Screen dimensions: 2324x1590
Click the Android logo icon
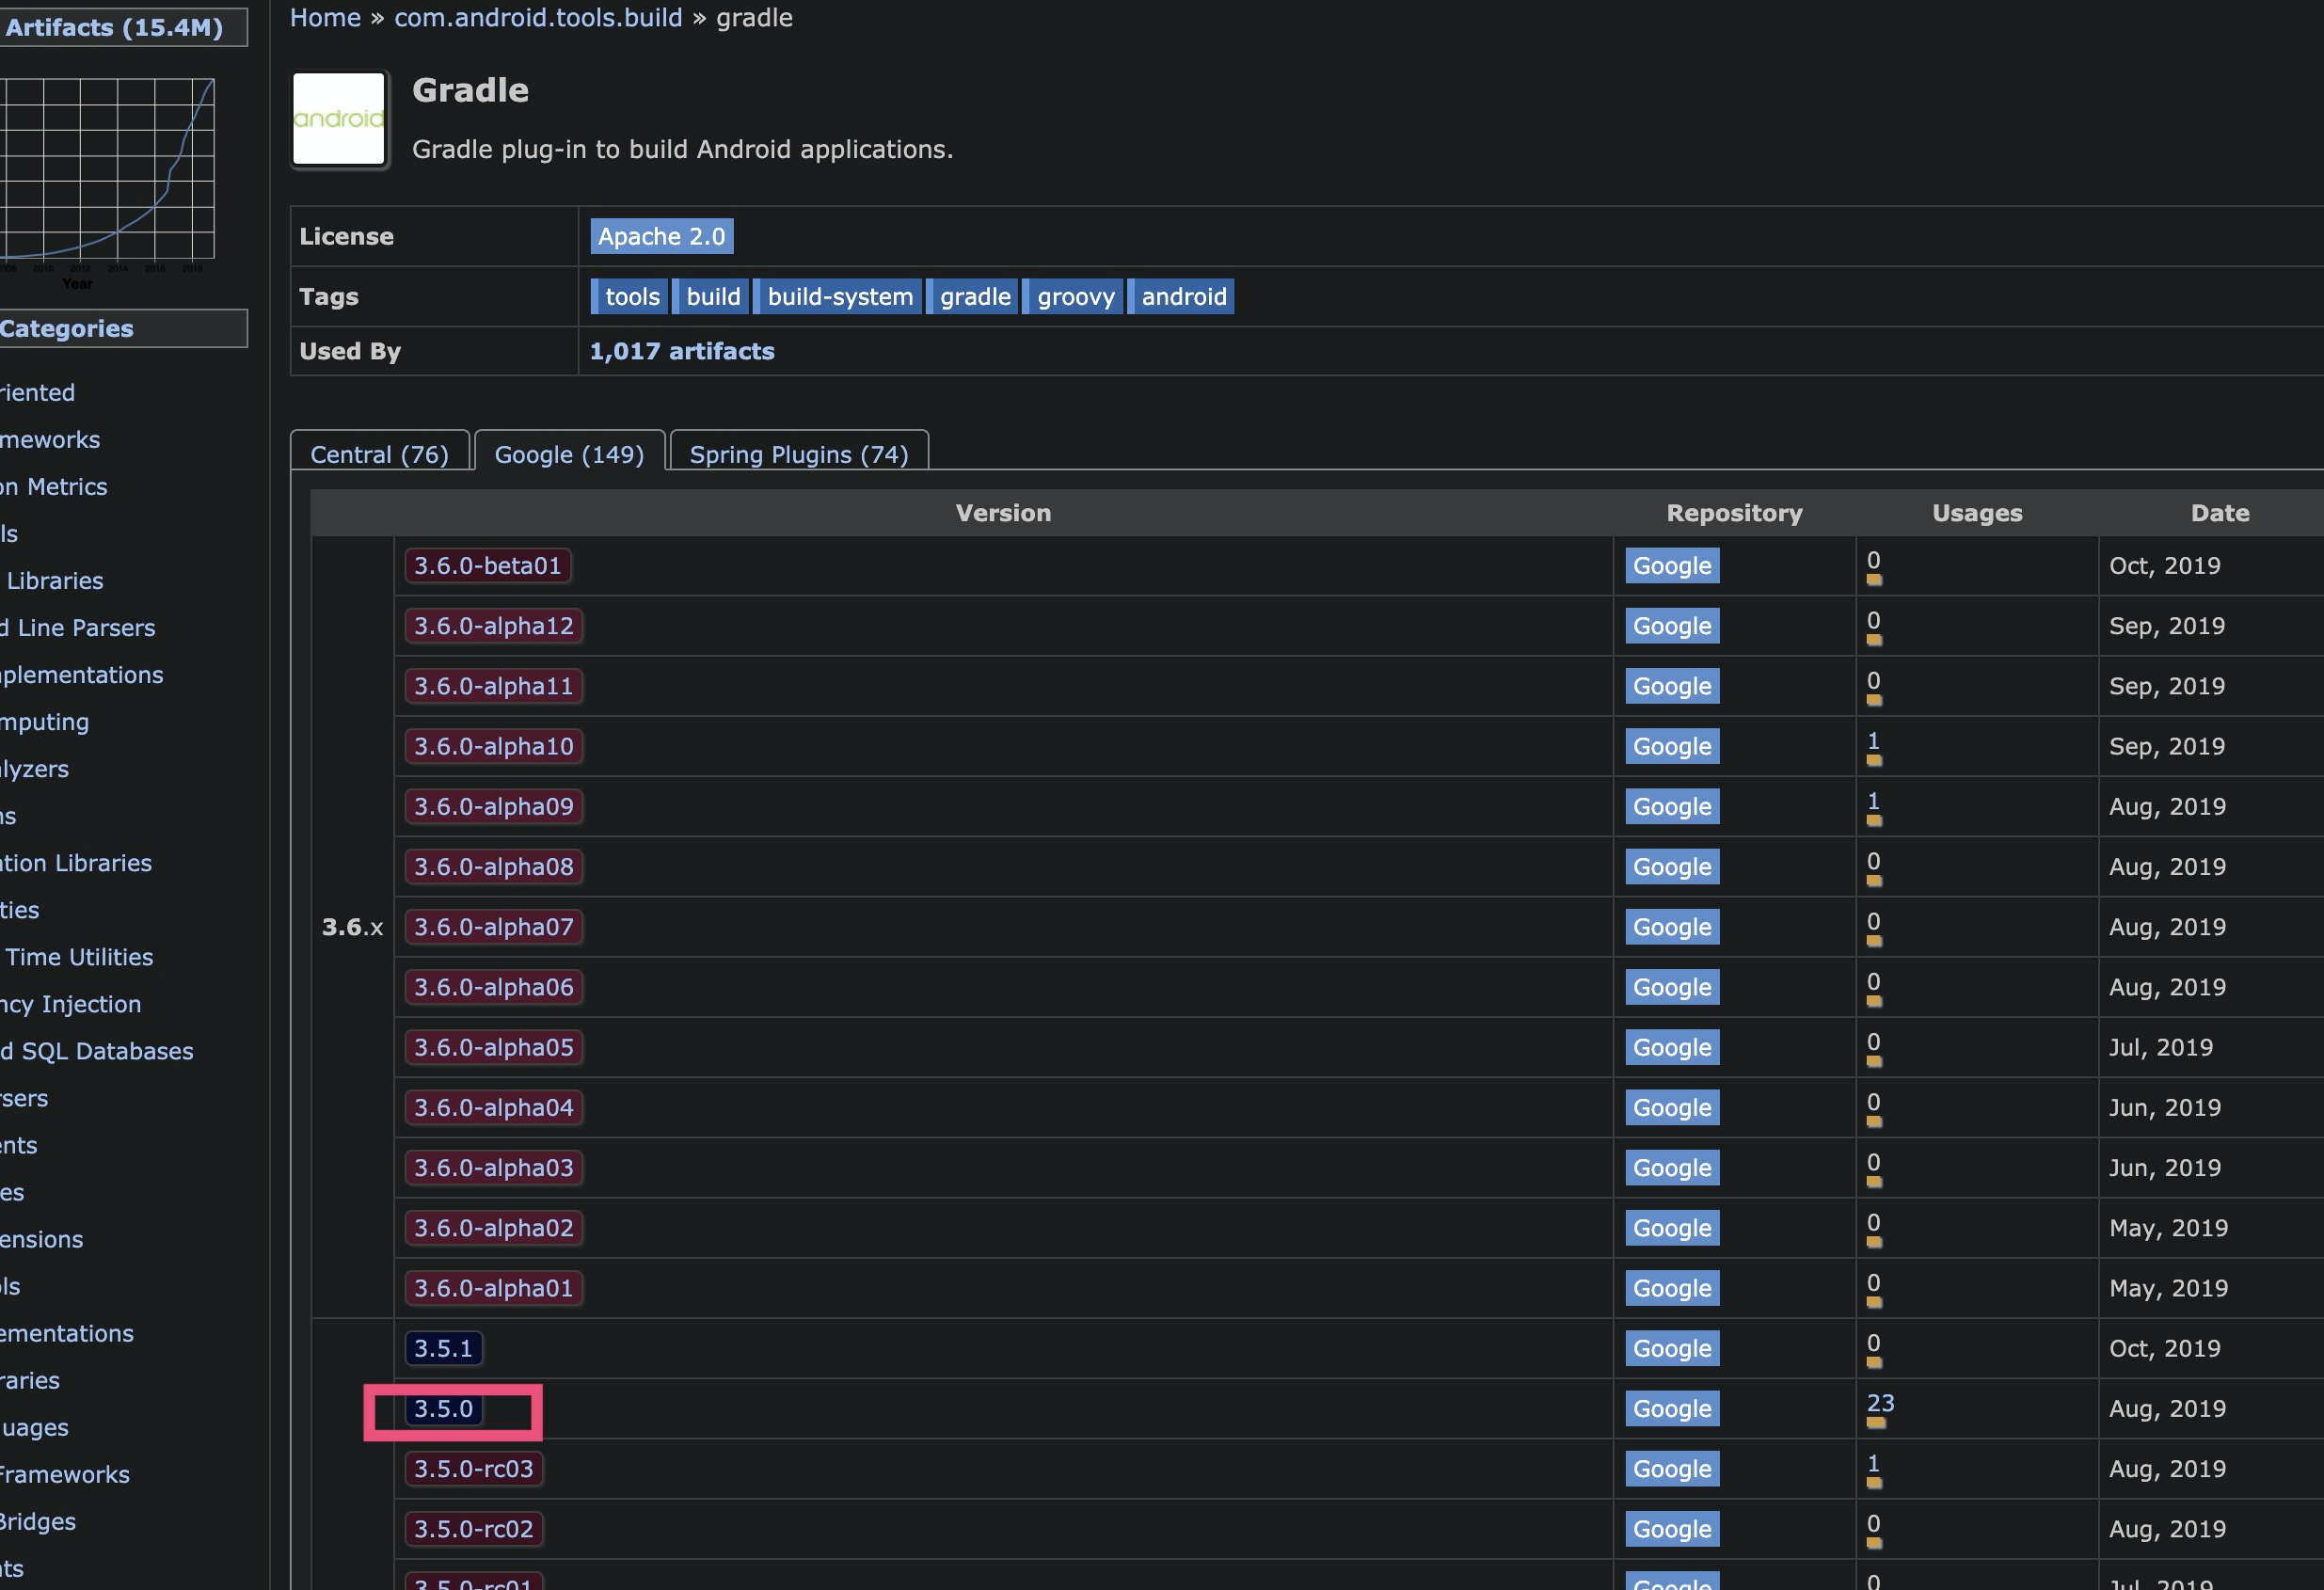tap(338, 119)
